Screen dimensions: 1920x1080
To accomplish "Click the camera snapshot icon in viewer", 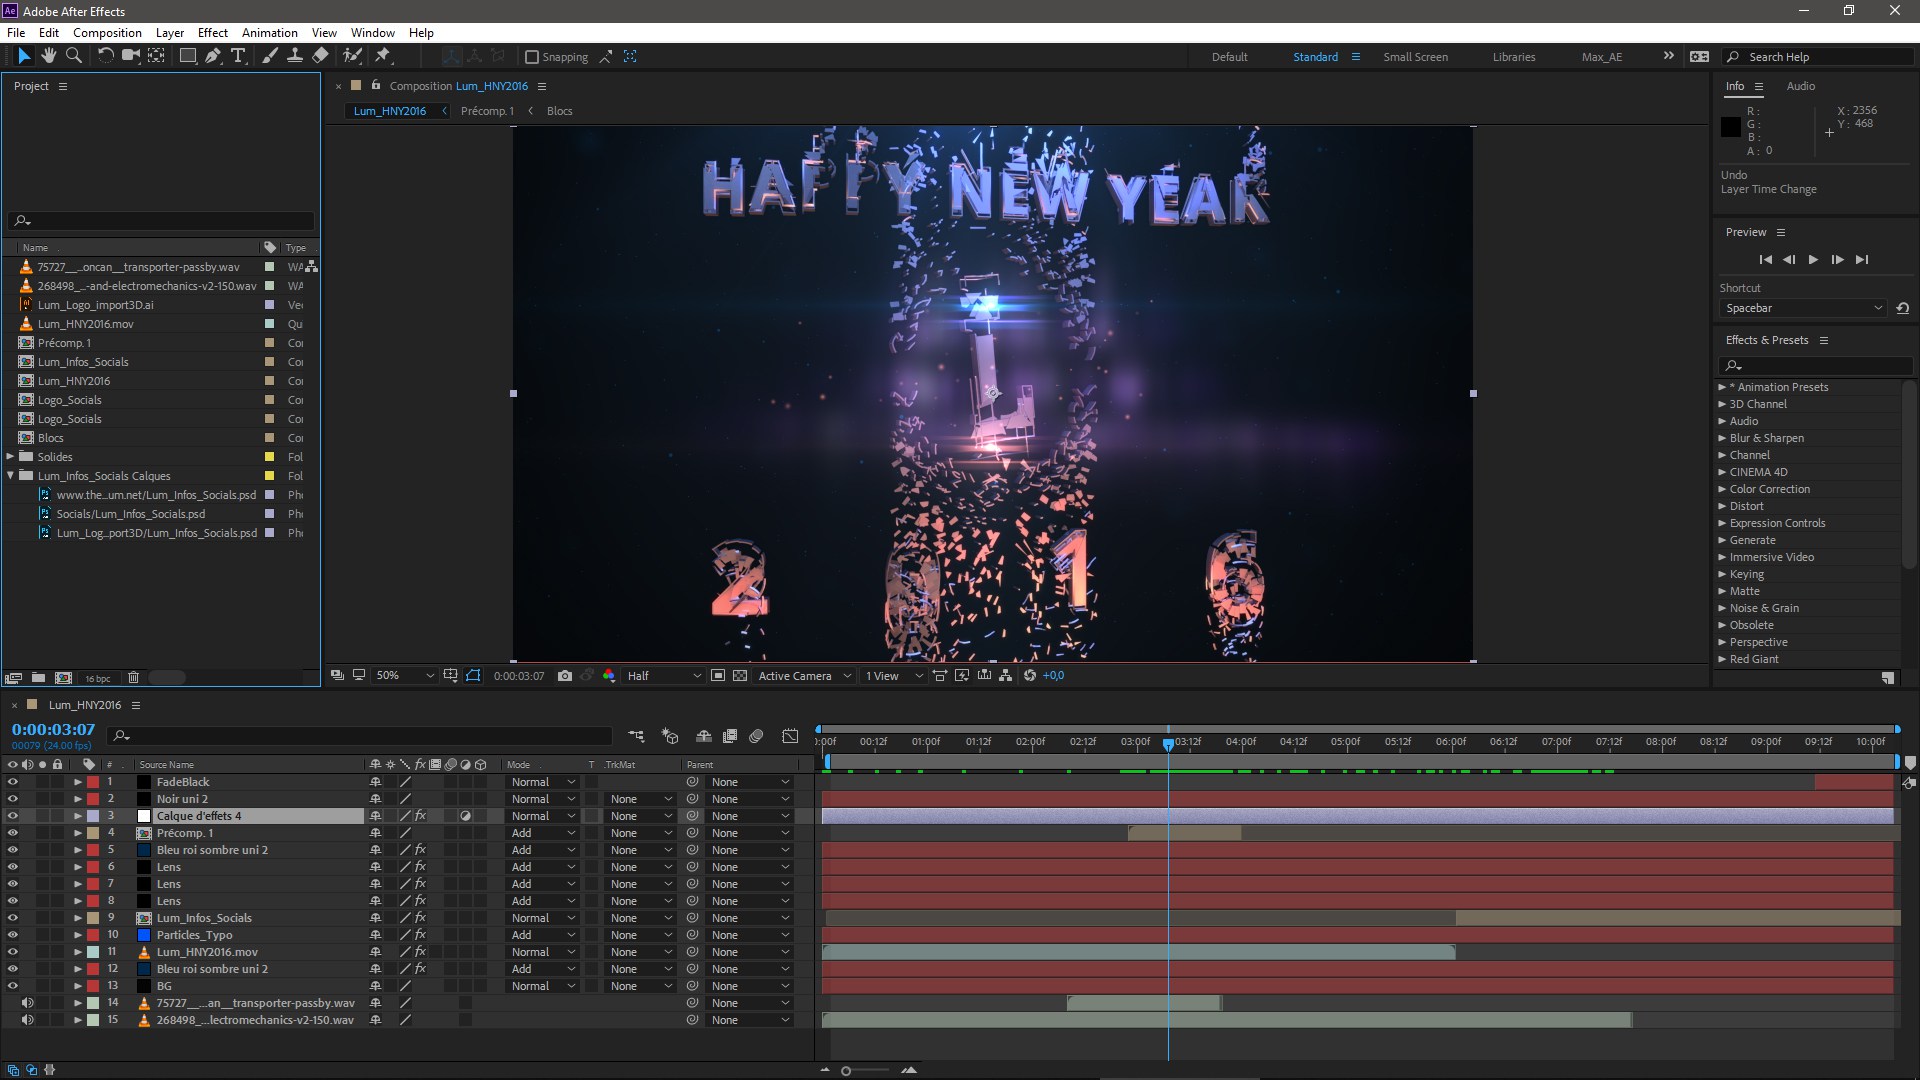I will 563,675.
